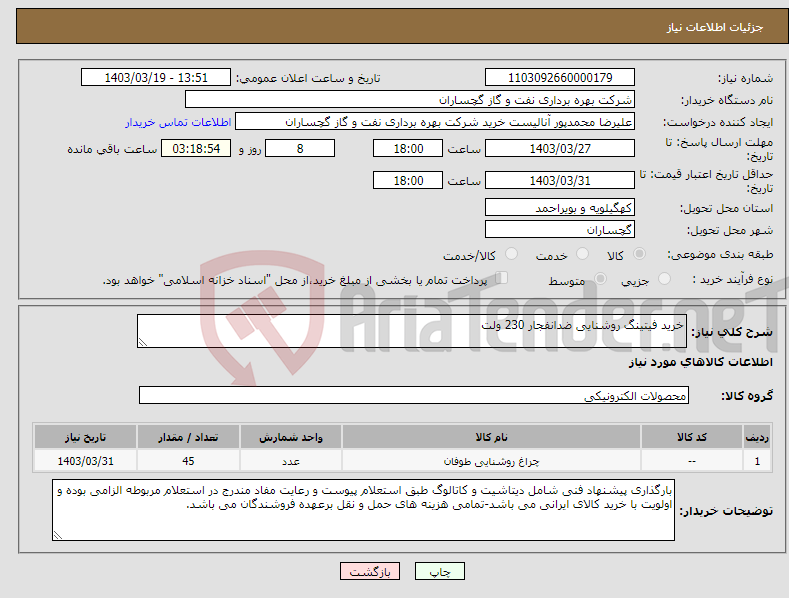Screen dimensions: 789x598
Task: Click the buyer notes textarea
Action: 363,510
